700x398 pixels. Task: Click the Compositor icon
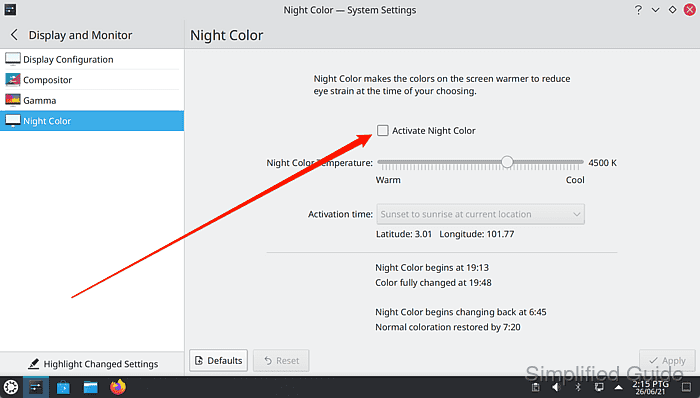pos(12,79)
